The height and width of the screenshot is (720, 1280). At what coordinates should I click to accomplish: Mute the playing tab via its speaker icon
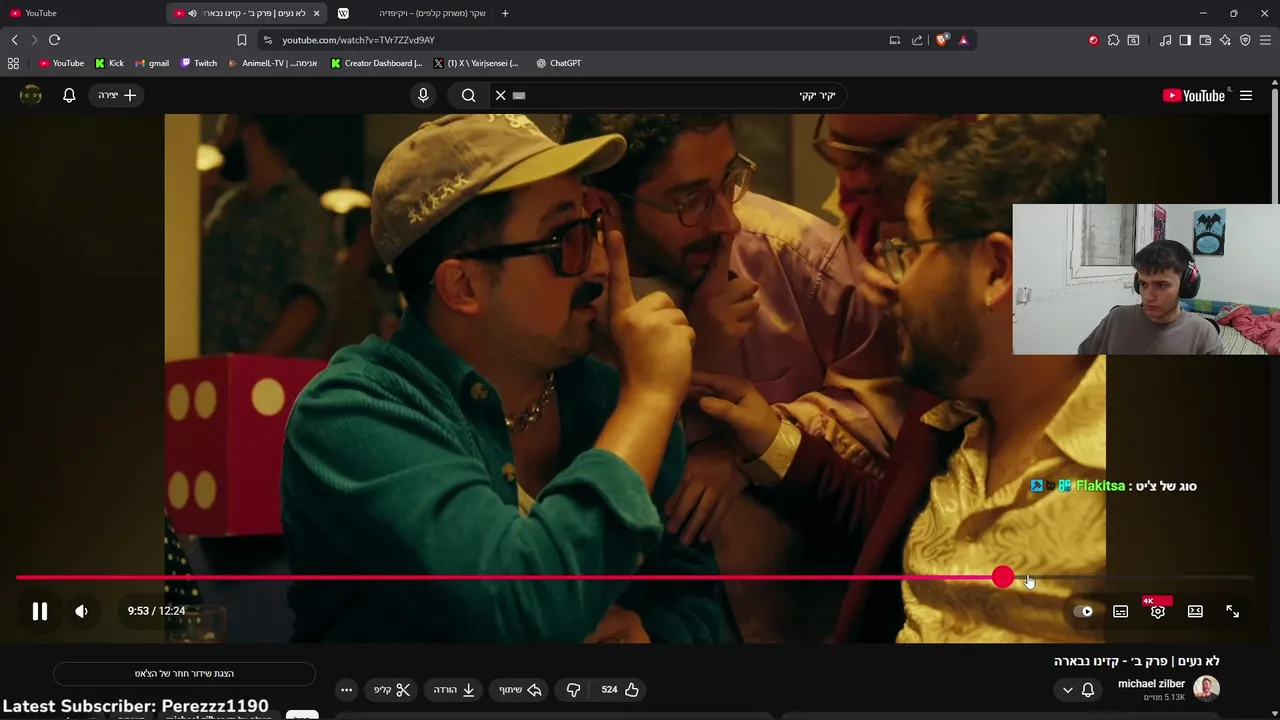tap(192, 13)
